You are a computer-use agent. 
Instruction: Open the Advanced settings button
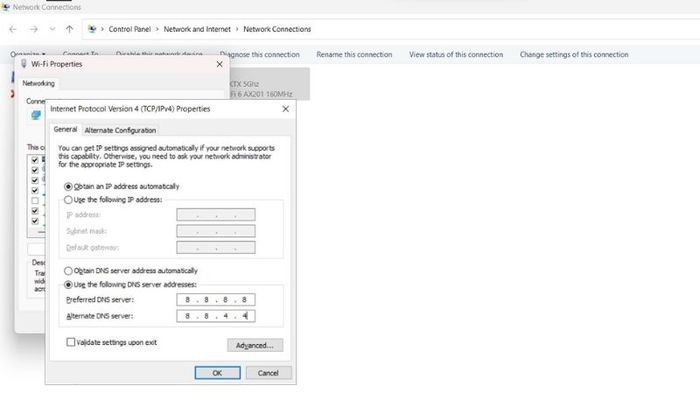pyautogui.click(x=255, y=345)
